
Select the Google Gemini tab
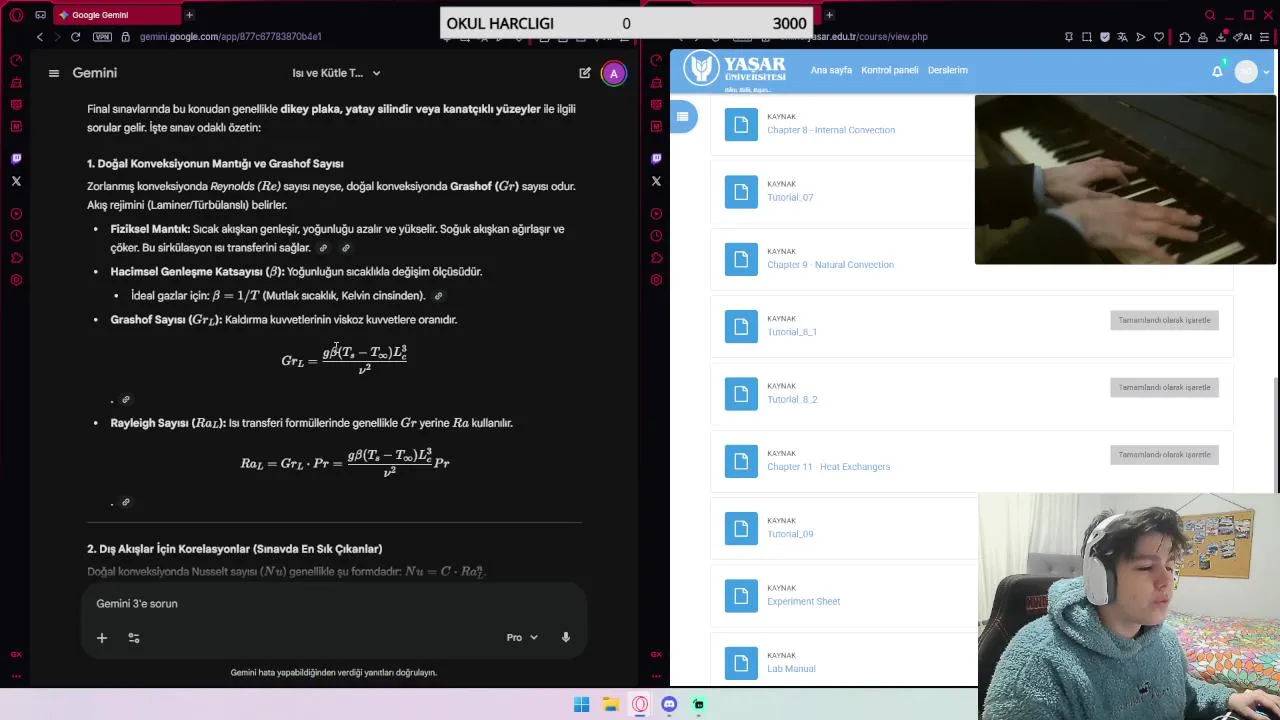117,15
